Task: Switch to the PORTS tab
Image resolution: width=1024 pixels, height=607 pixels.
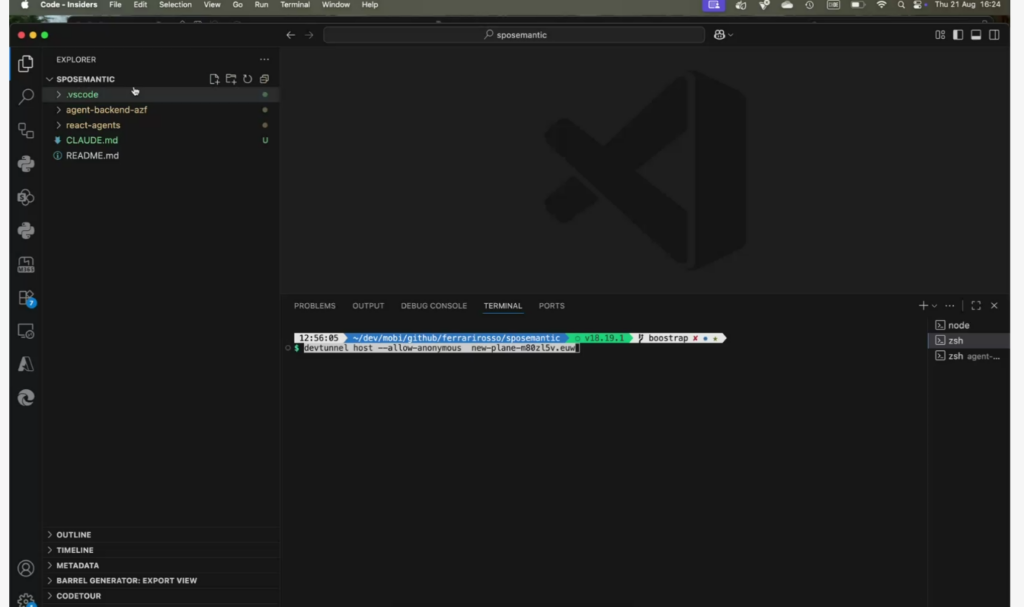Action: (x=551, y=306)
